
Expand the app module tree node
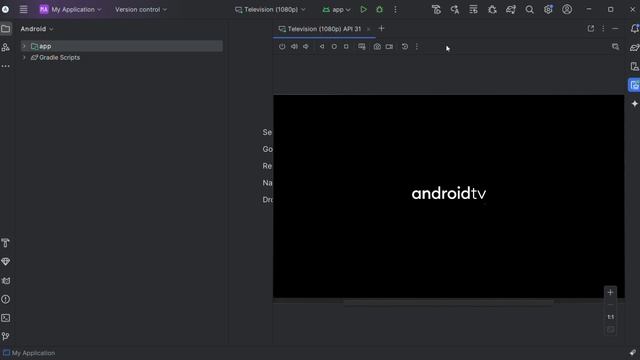(x=24, y=46)
